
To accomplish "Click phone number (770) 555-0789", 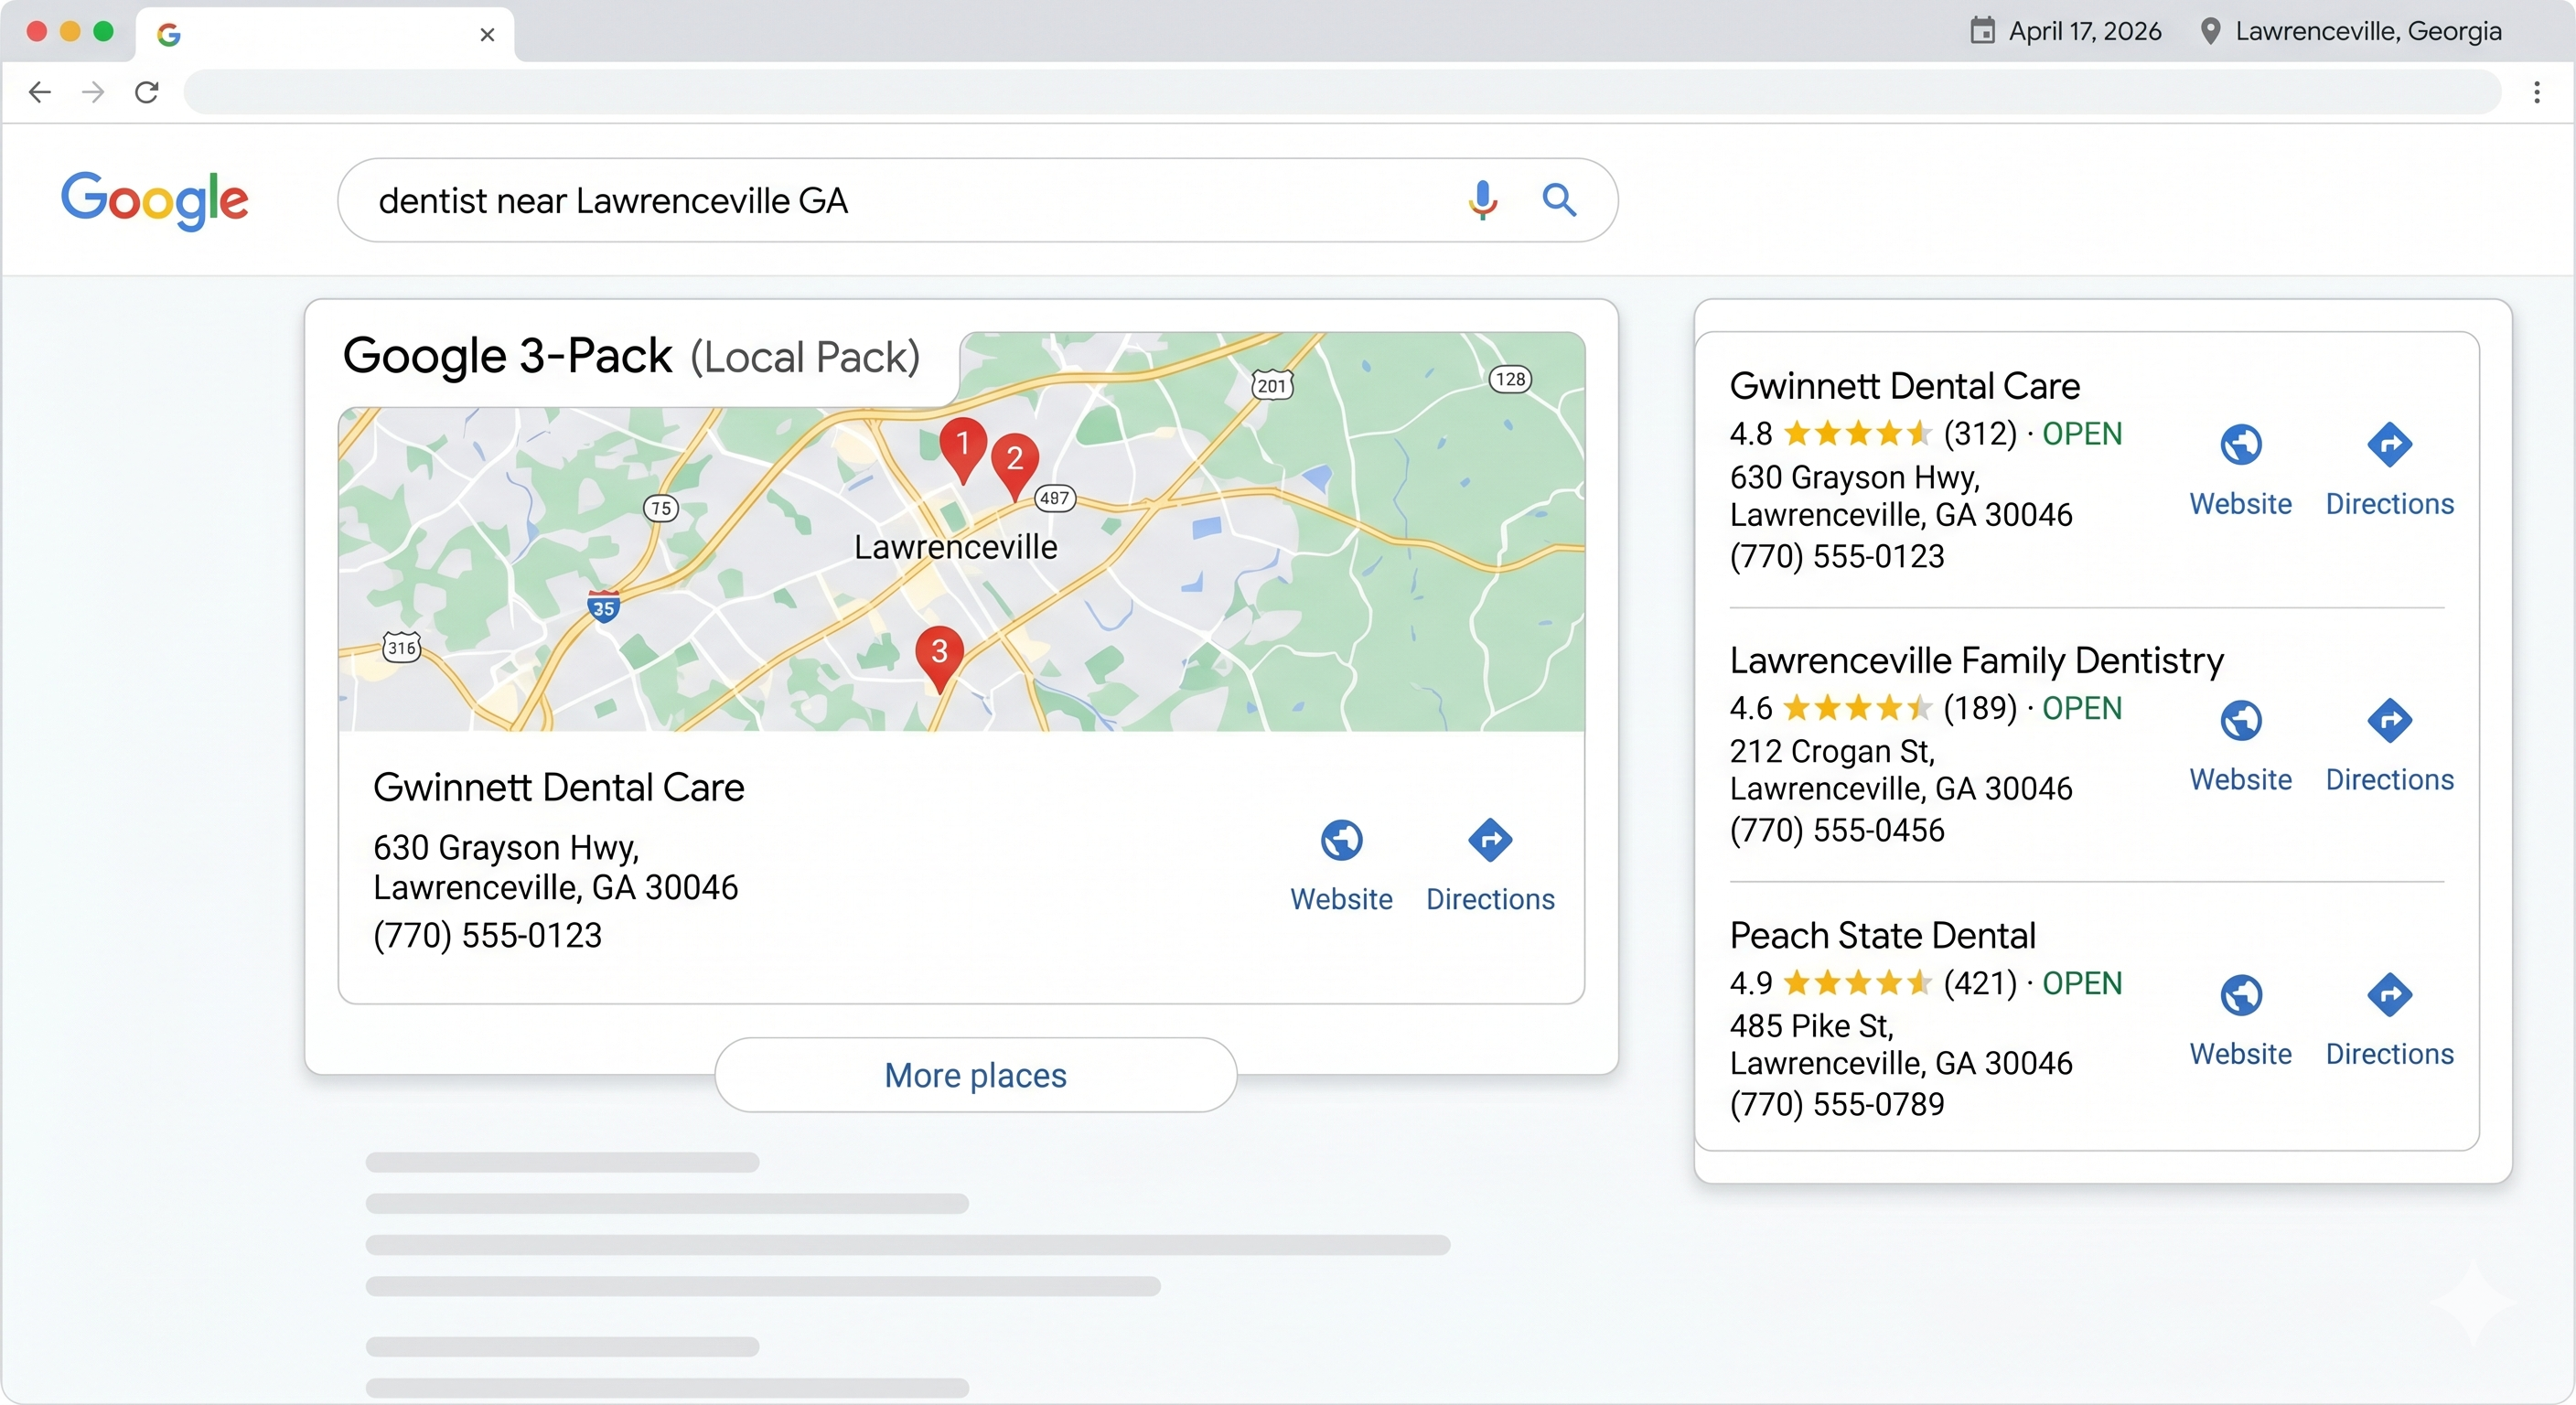I will pos(1837,1104).
